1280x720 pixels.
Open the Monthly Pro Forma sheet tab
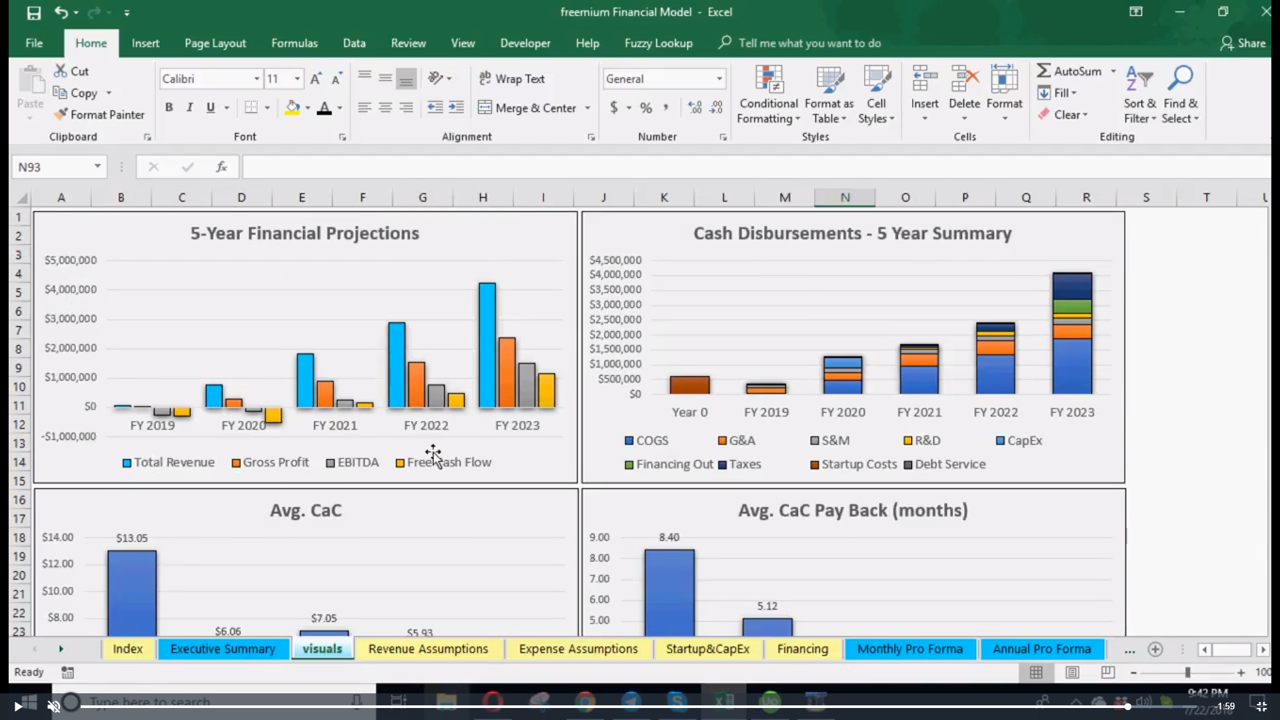910,649
